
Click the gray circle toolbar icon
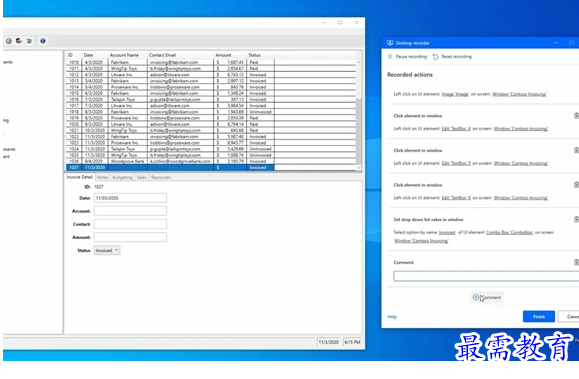(x=8, y=41)
